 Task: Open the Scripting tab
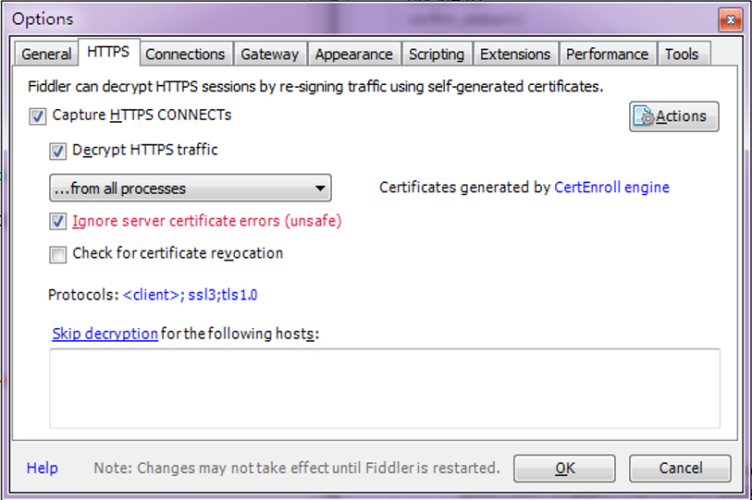(436, 54)
